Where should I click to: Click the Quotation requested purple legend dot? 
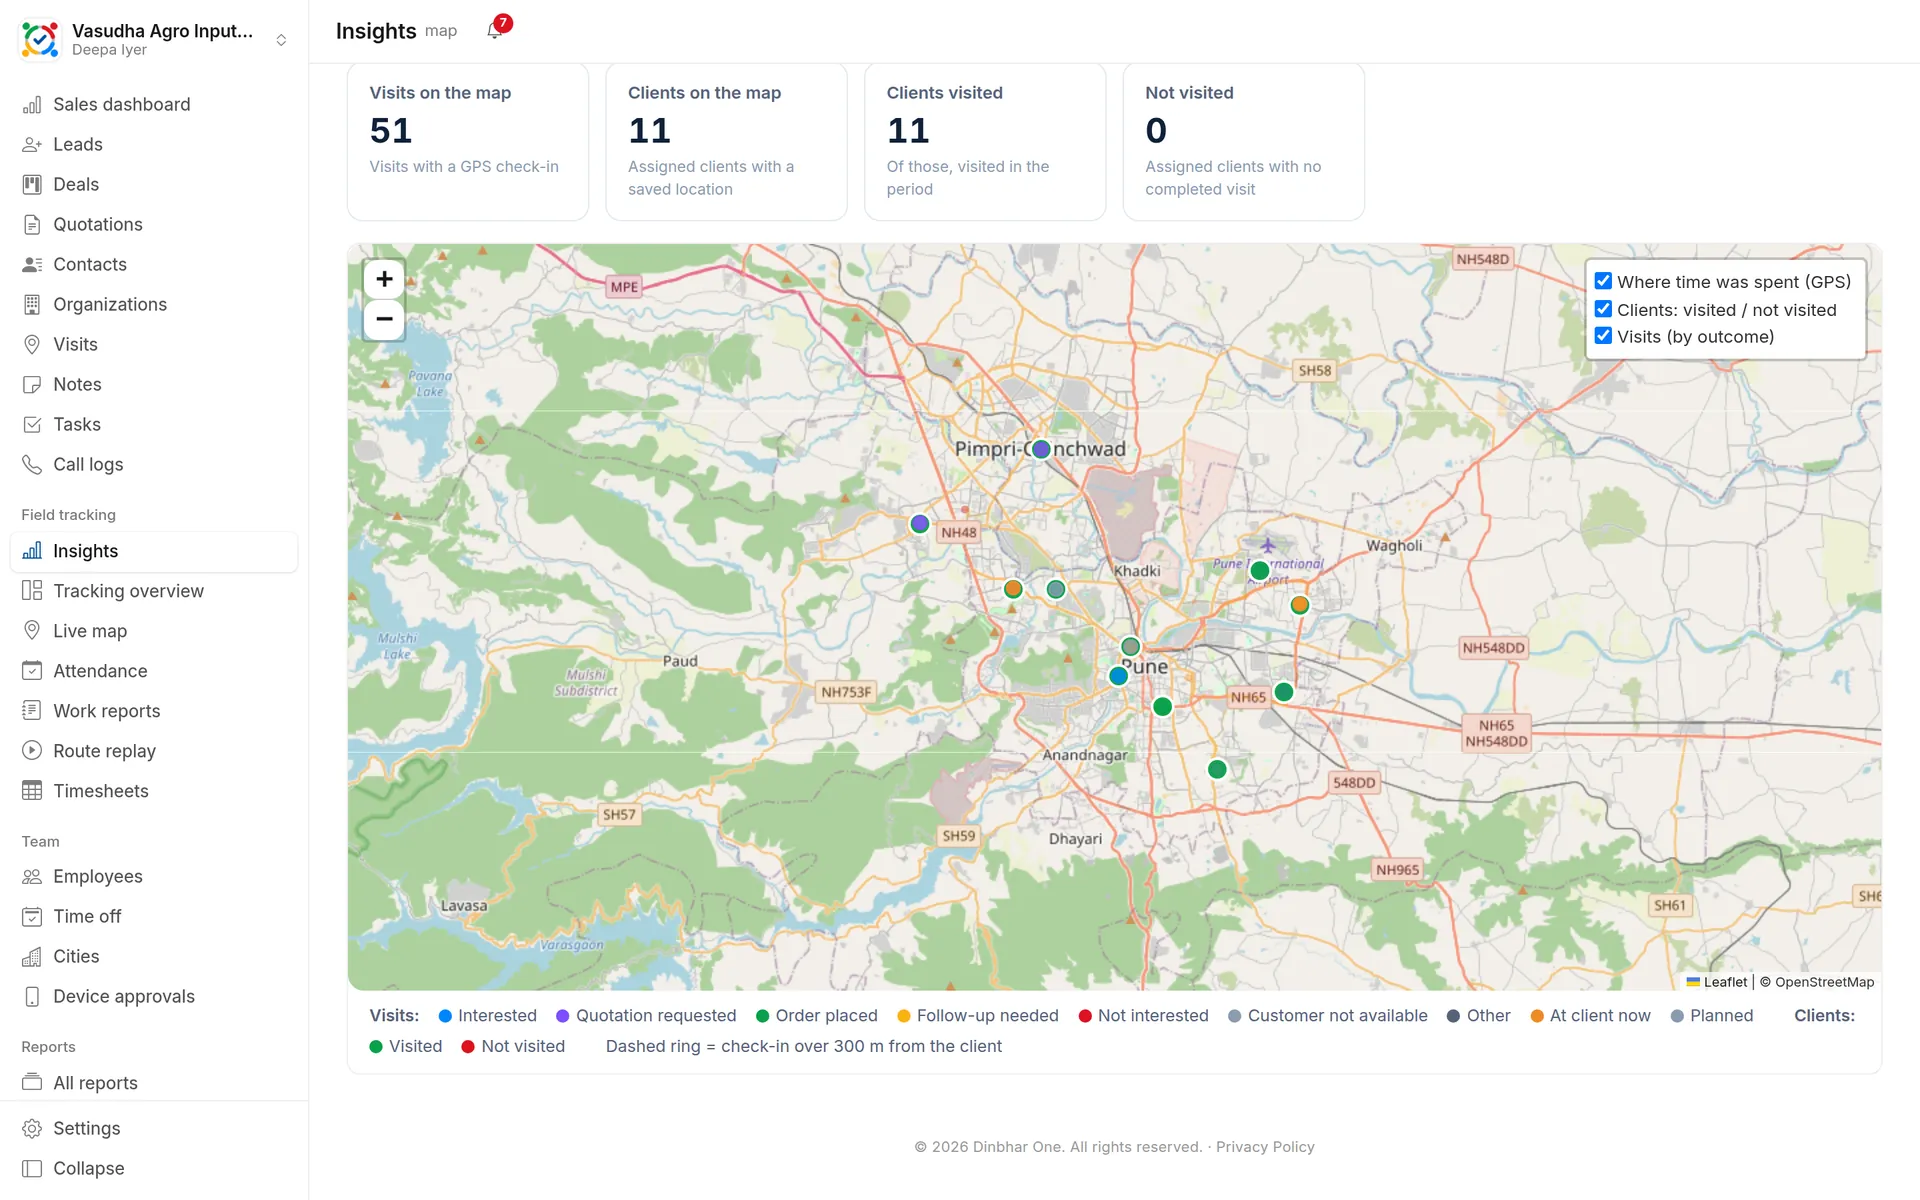(563, 1016)
